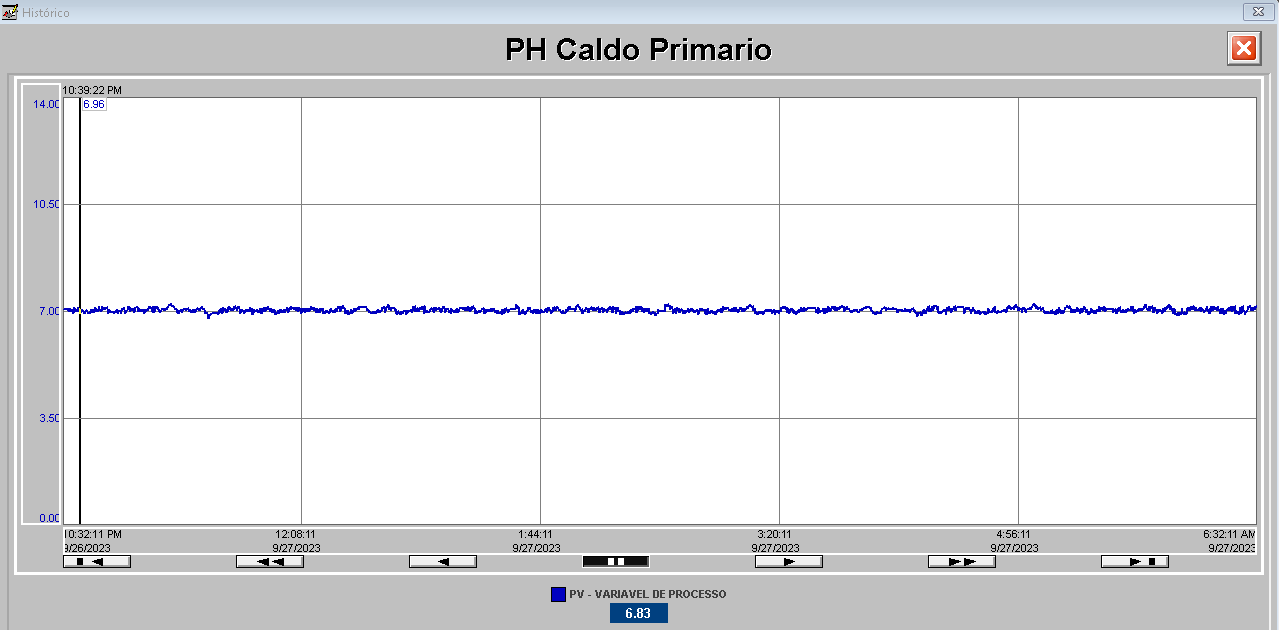Click the black vertical time cursor line
This screenshot has height=630, width=1279.
(80, 310)
